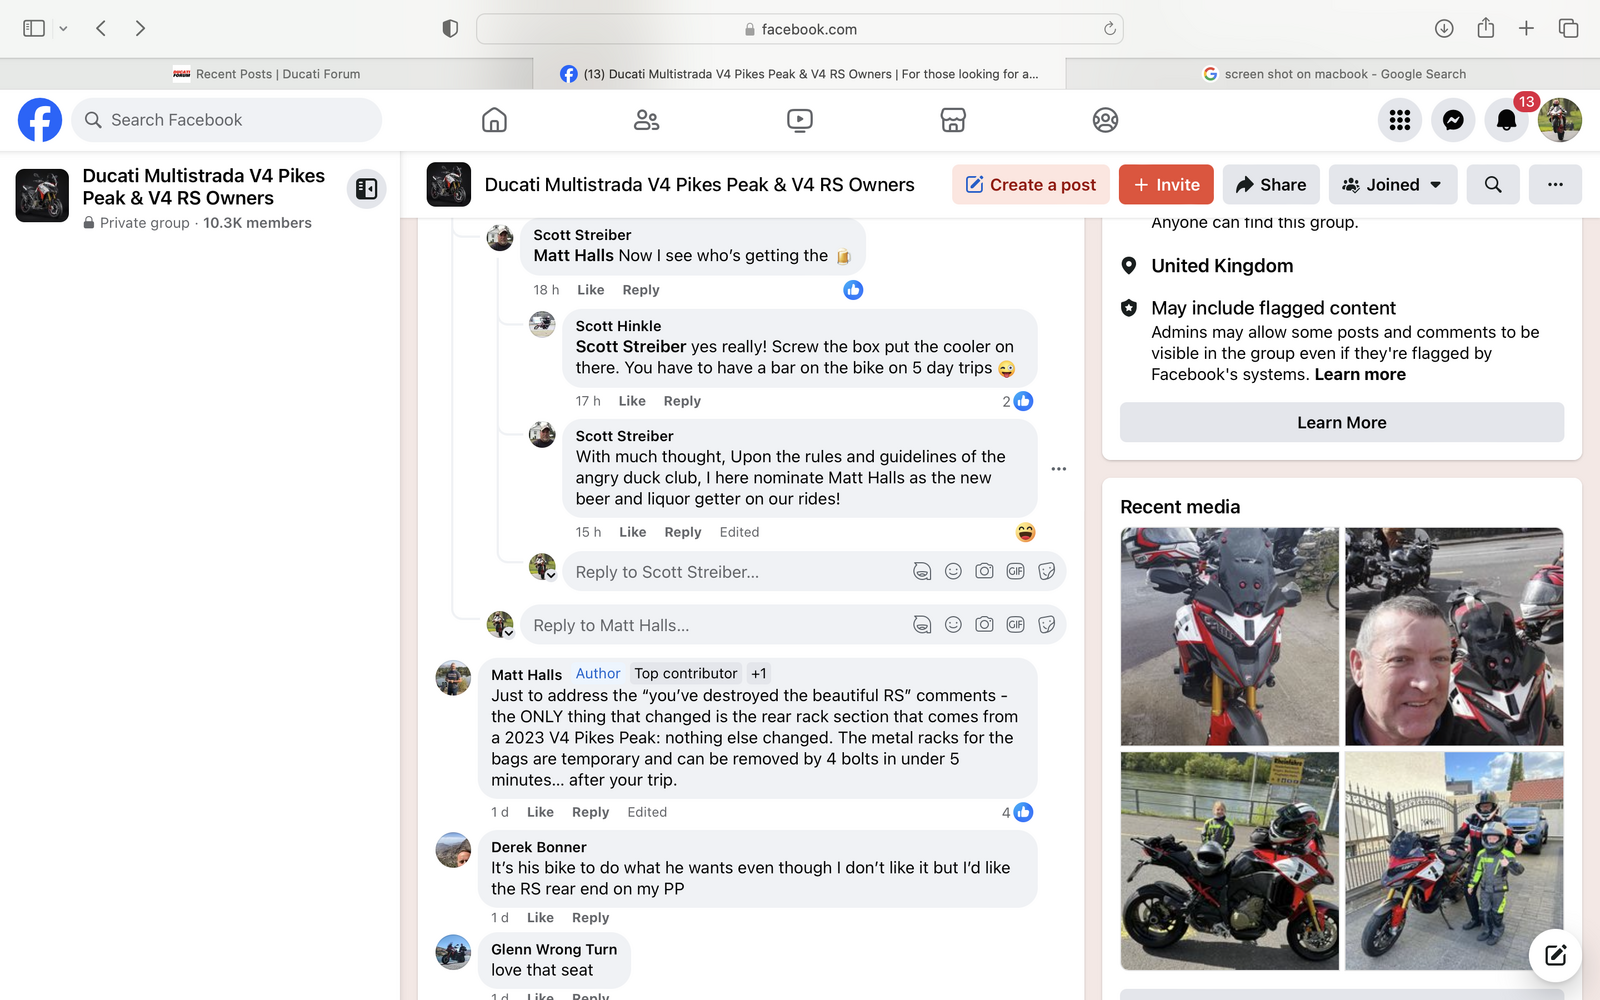Open the Friends icon in top navigation
The image size is (1600, 1000).
click(x=647, y=120)
